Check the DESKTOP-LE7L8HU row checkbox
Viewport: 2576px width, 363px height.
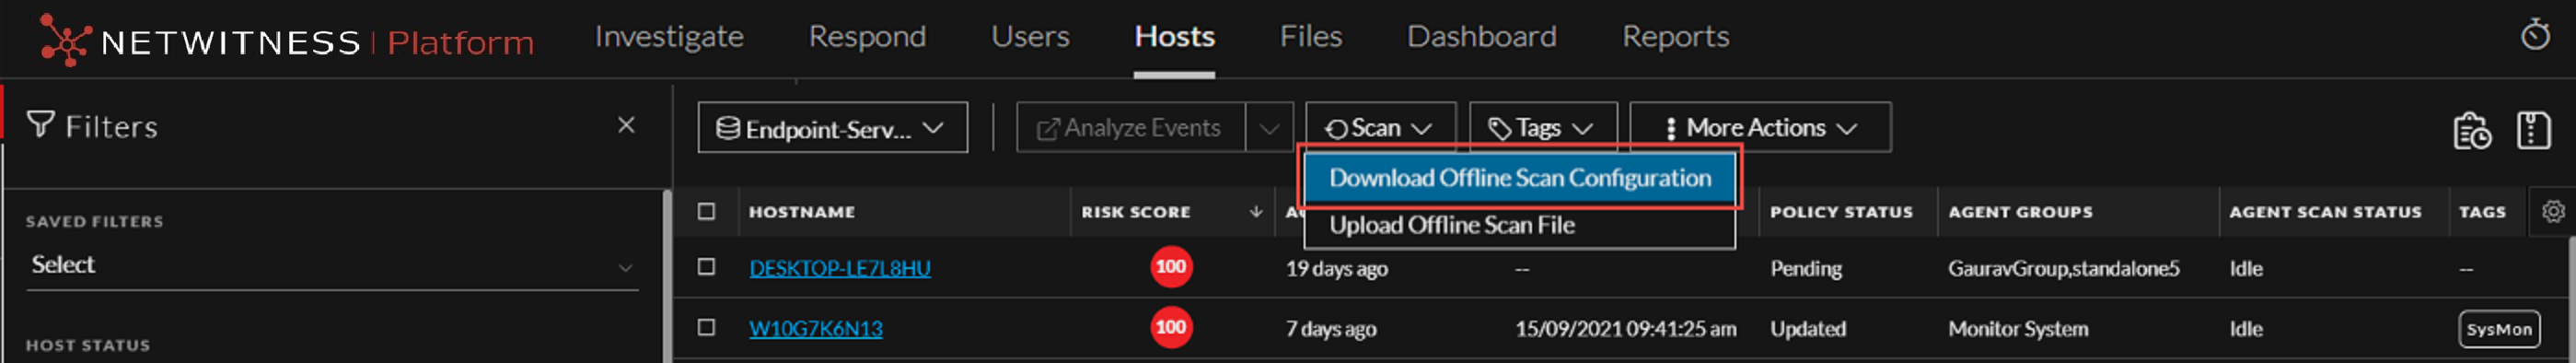point(707,267)
